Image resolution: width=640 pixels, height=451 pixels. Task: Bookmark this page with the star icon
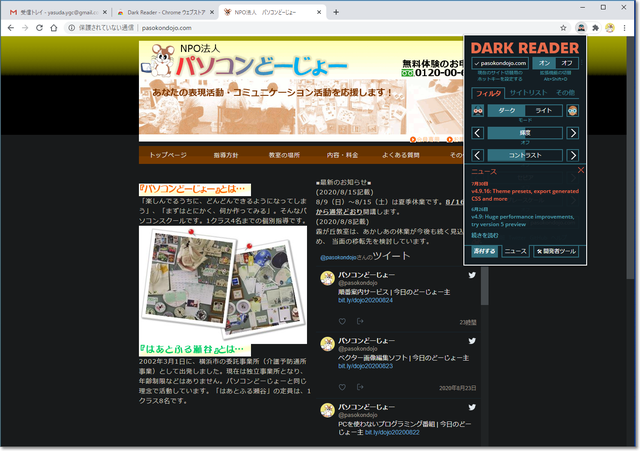[x=563, y=28]
